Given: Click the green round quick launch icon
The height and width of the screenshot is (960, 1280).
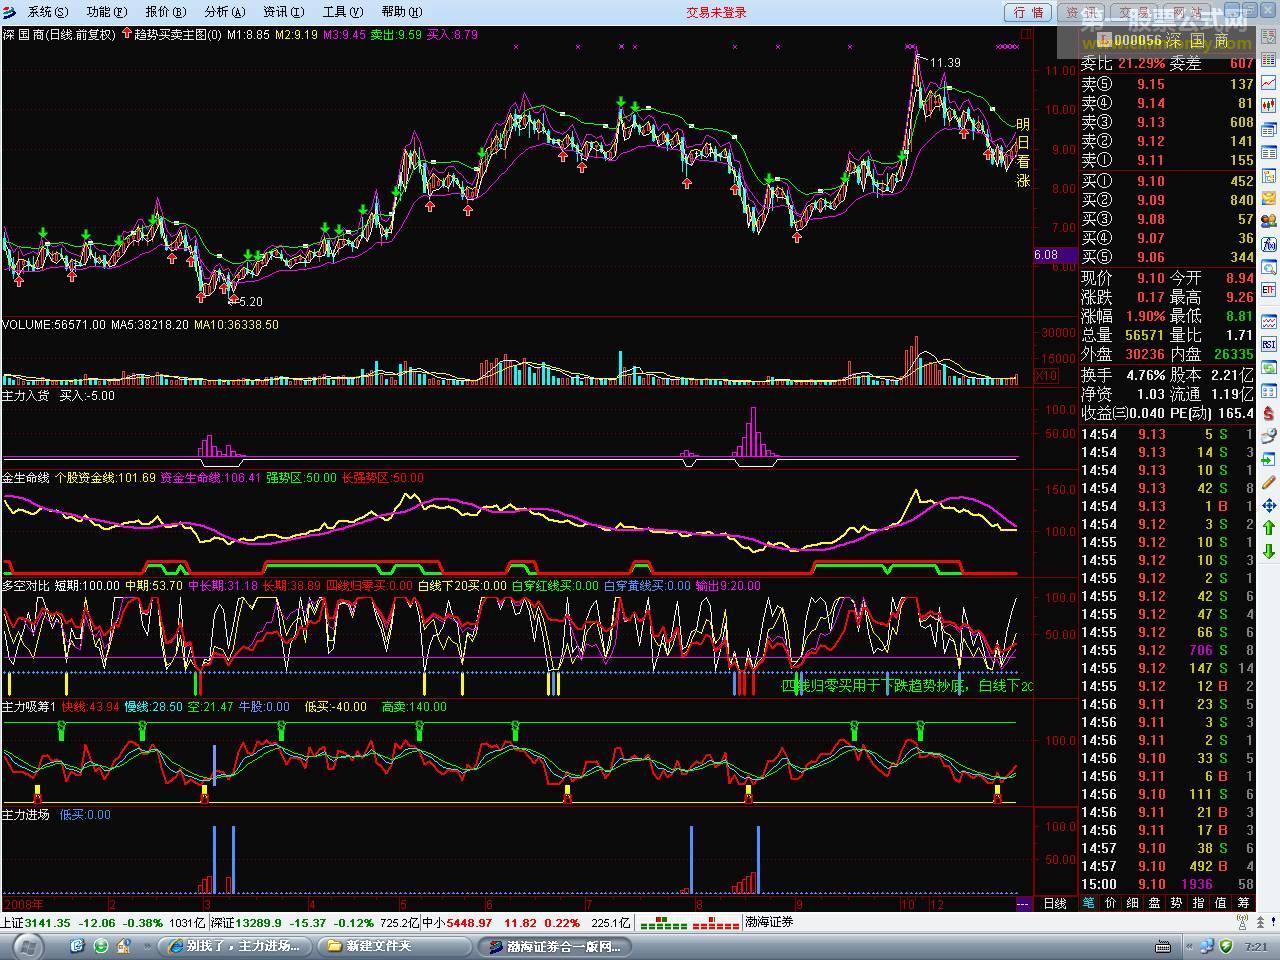Looking at the screenshot, I should coord(101,945).
